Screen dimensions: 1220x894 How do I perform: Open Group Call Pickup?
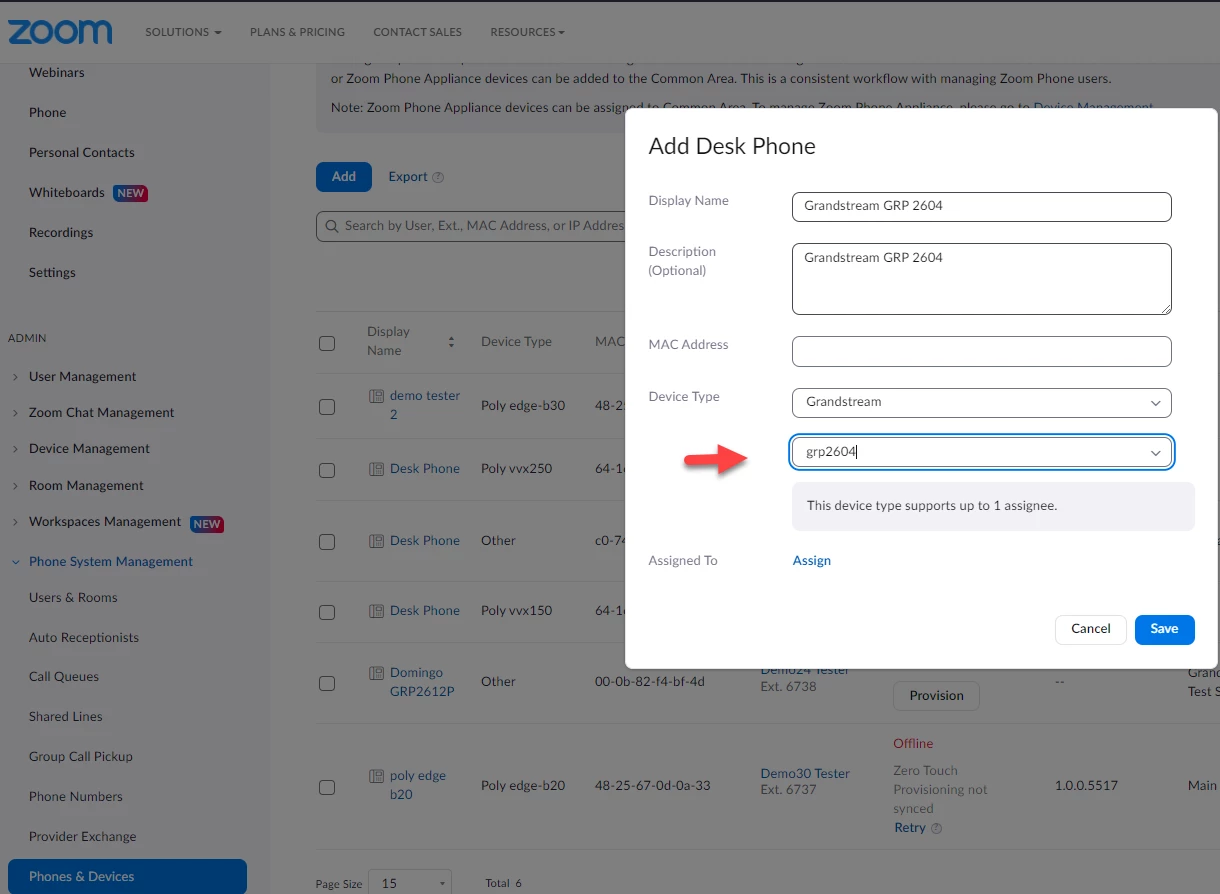(x=81, y=757)
